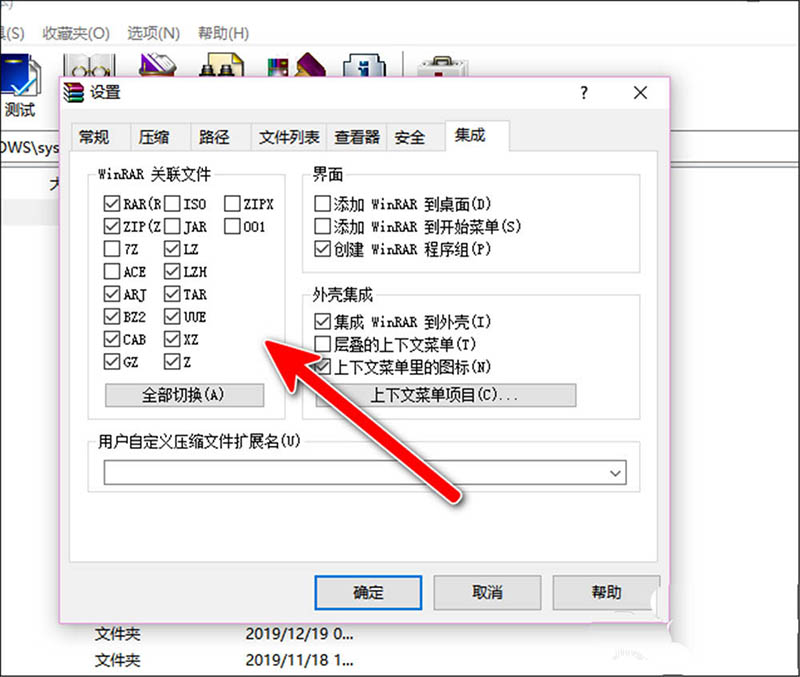Image resolution: width=800 pixels, height=677 pixels.
Task: Enable the ACE association checkbox
Action: [x=112, y=271]
